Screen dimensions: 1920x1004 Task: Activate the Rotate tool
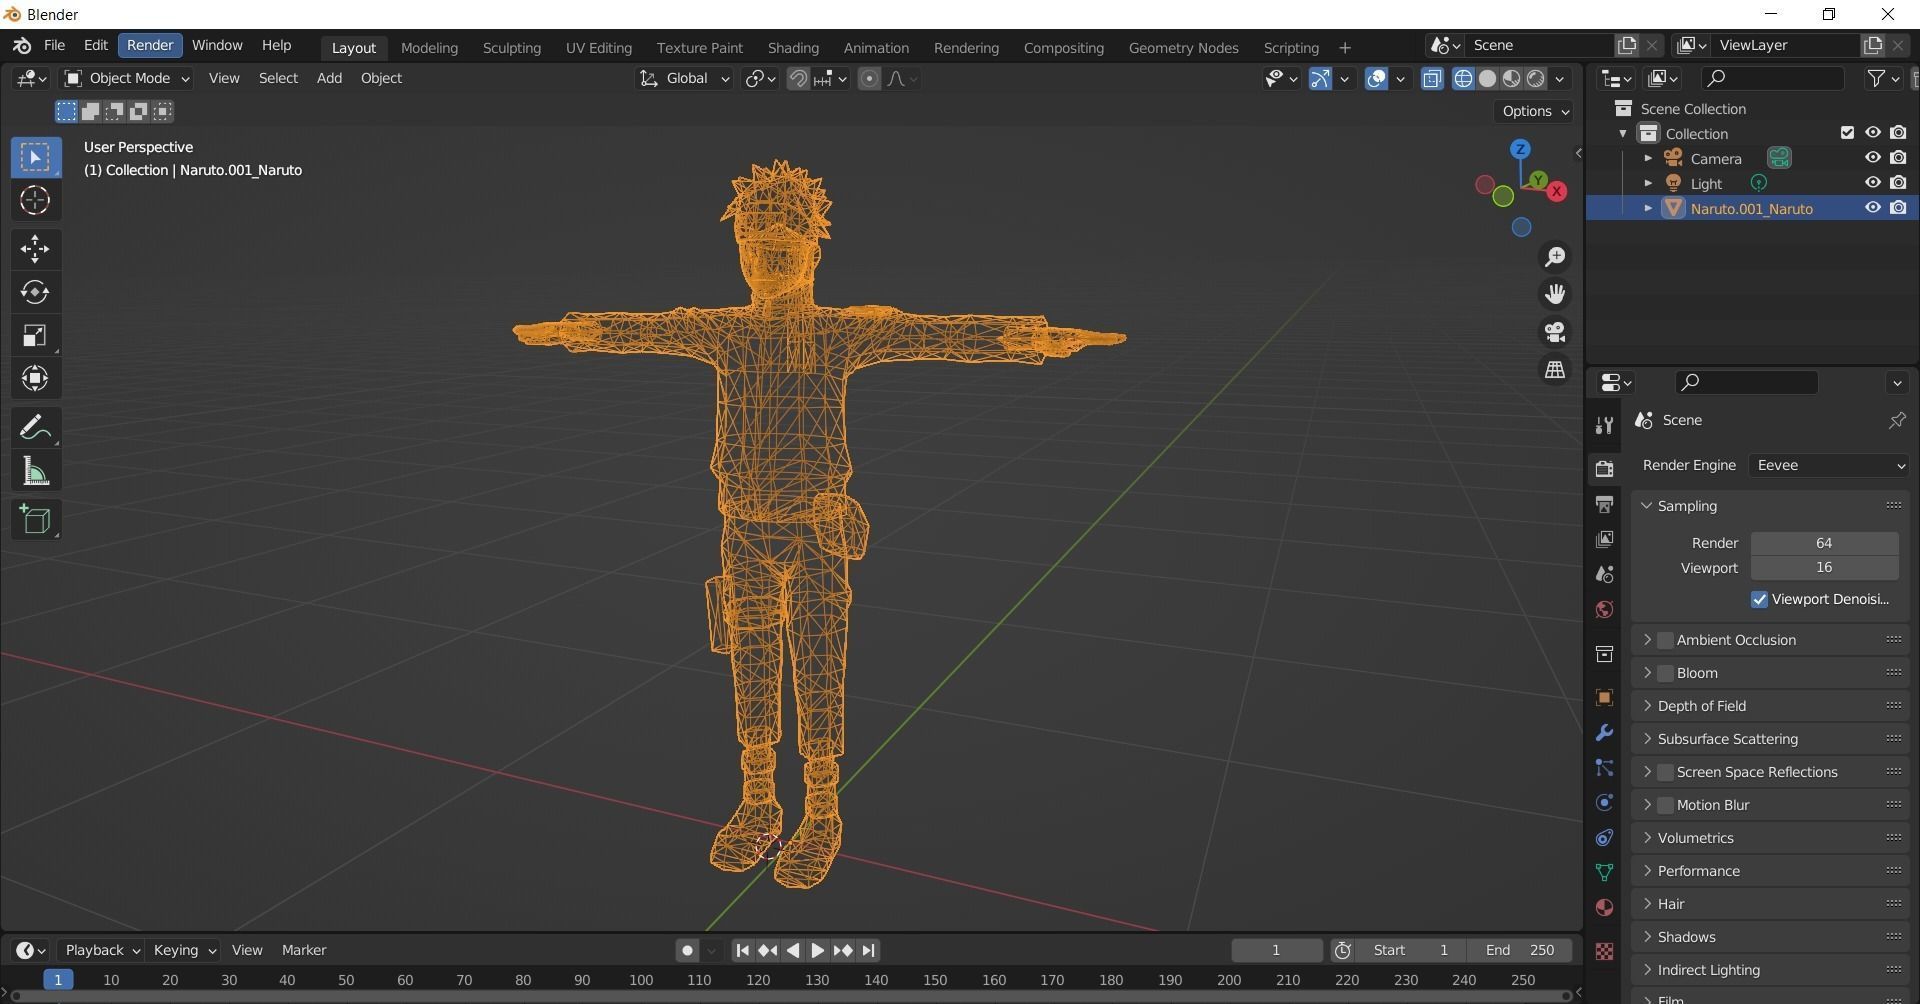pyautogui.click(x=36, y=292)
